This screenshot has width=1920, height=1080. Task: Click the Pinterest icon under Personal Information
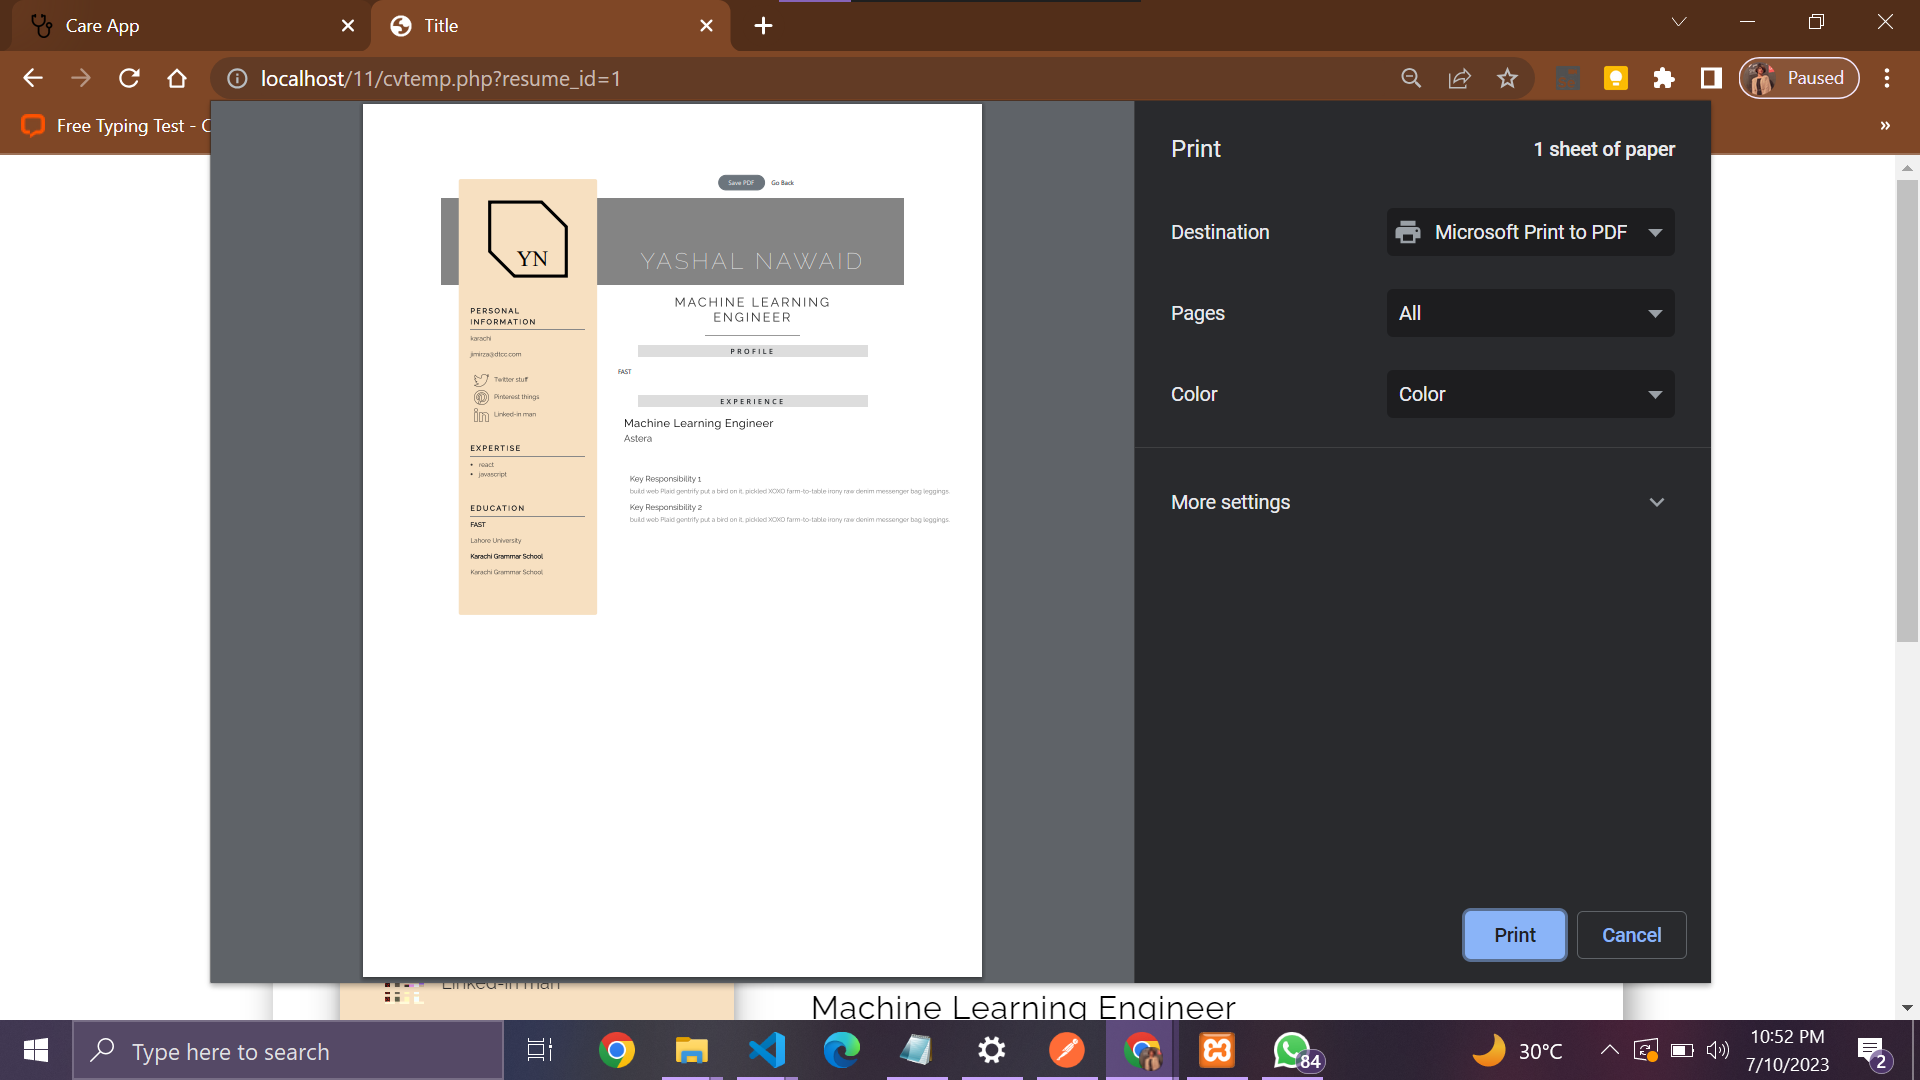click(483, 397)
